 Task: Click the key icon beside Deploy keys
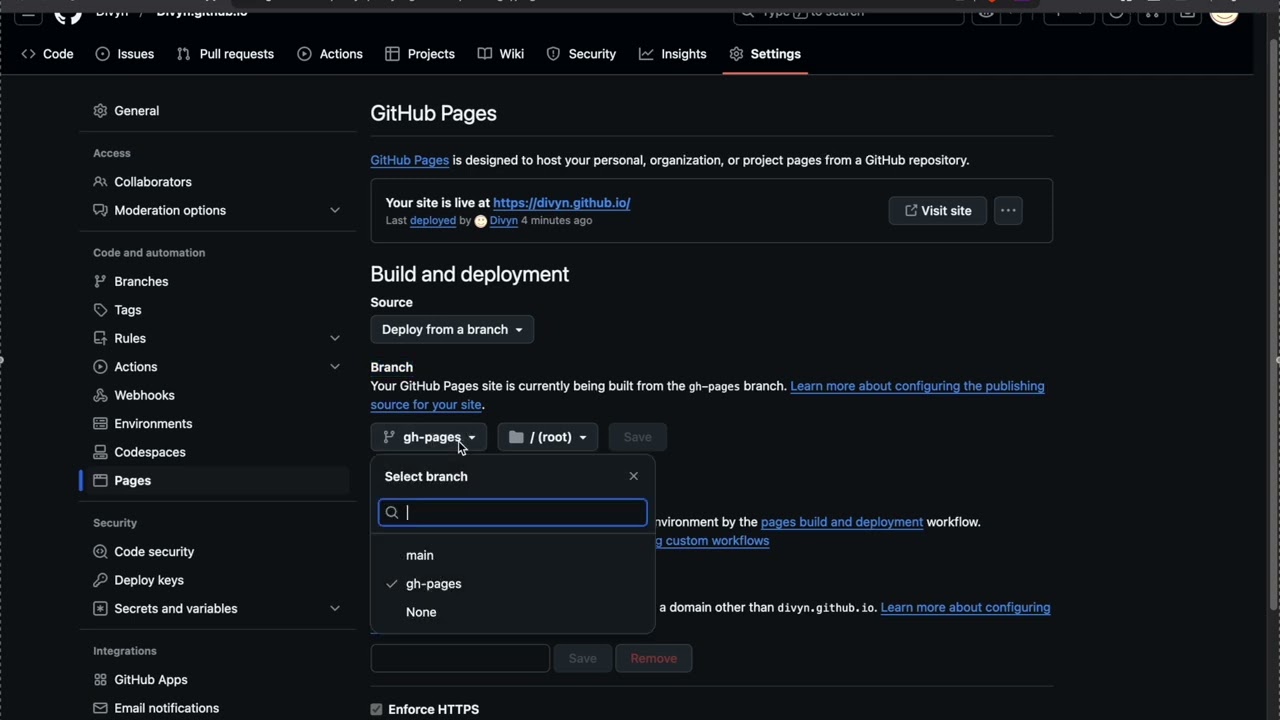(100, 580)
